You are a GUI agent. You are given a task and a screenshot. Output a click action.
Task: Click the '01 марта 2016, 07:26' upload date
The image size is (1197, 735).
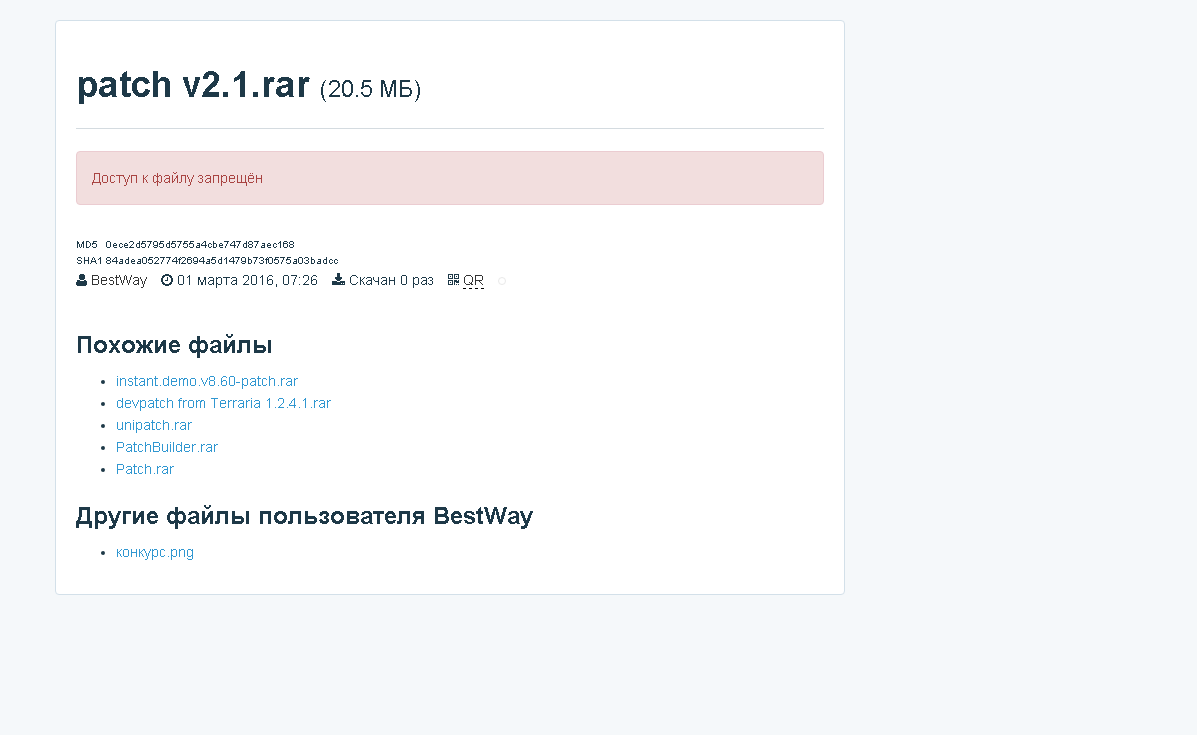247,281
